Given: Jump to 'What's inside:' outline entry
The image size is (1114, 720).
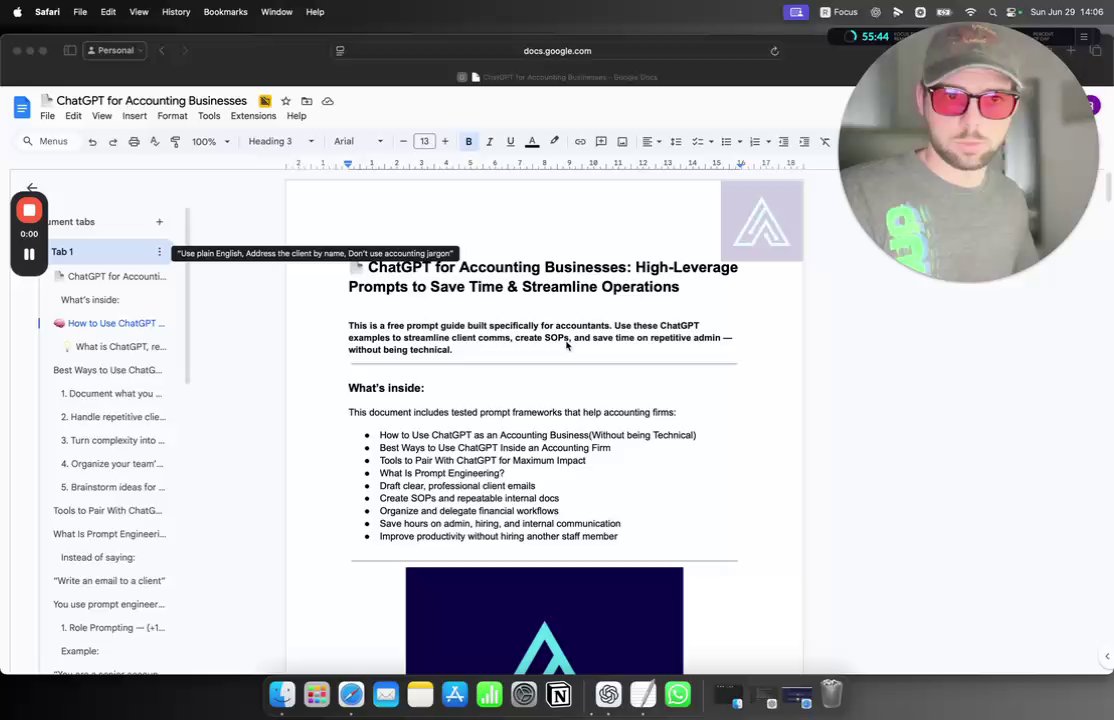Looking at the screenshot, I should tap(90, 300).
